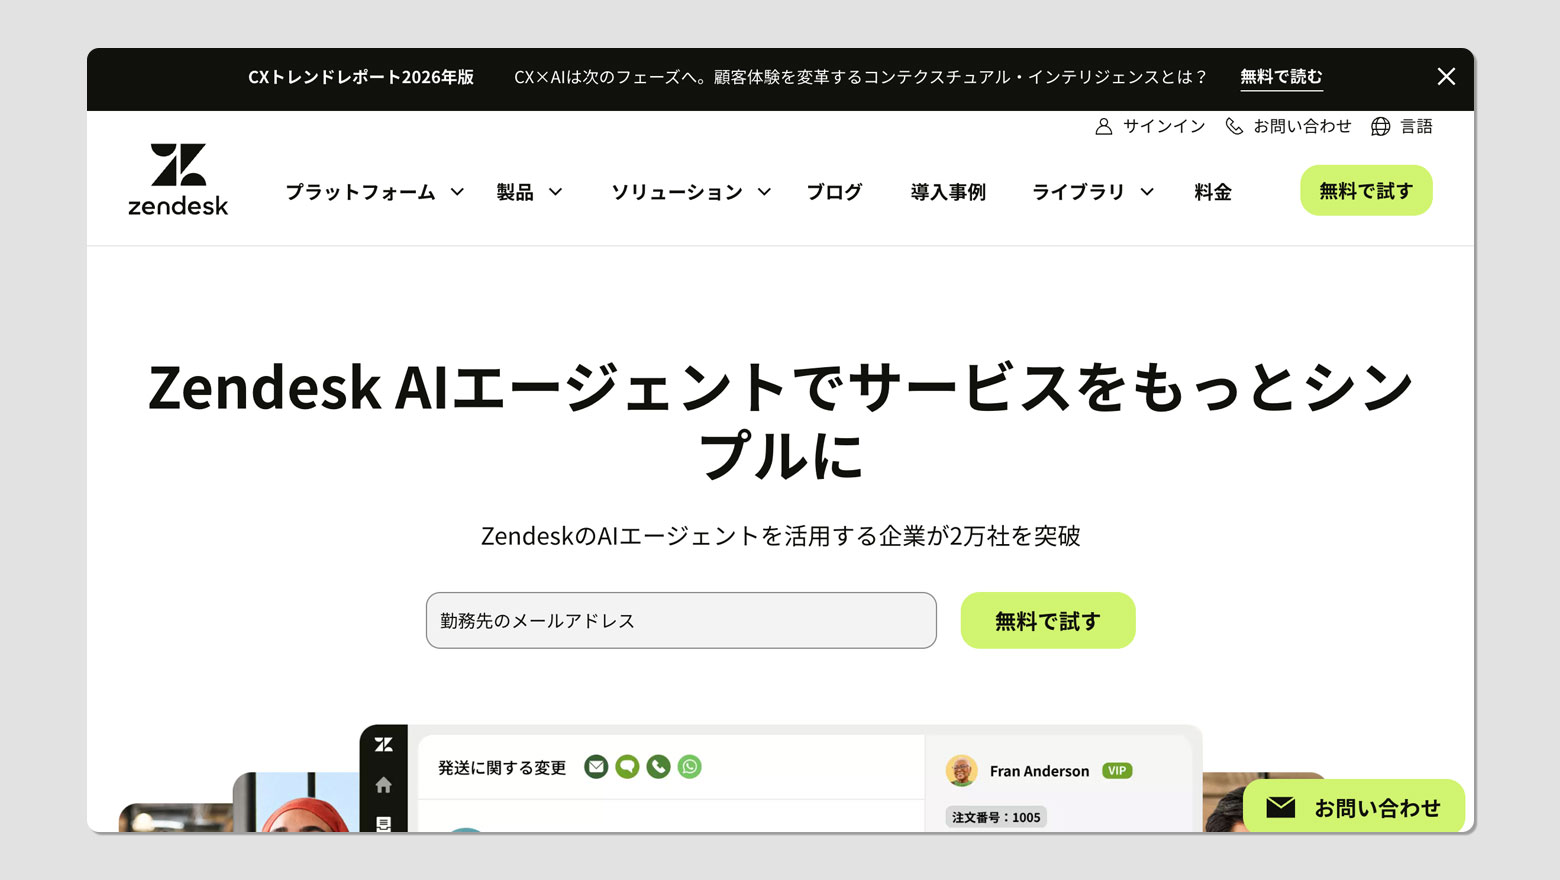The image size is (1560, 880).
Task: Open the floating お問い合わせ contact widget
Action: (x=1354, y=806)
